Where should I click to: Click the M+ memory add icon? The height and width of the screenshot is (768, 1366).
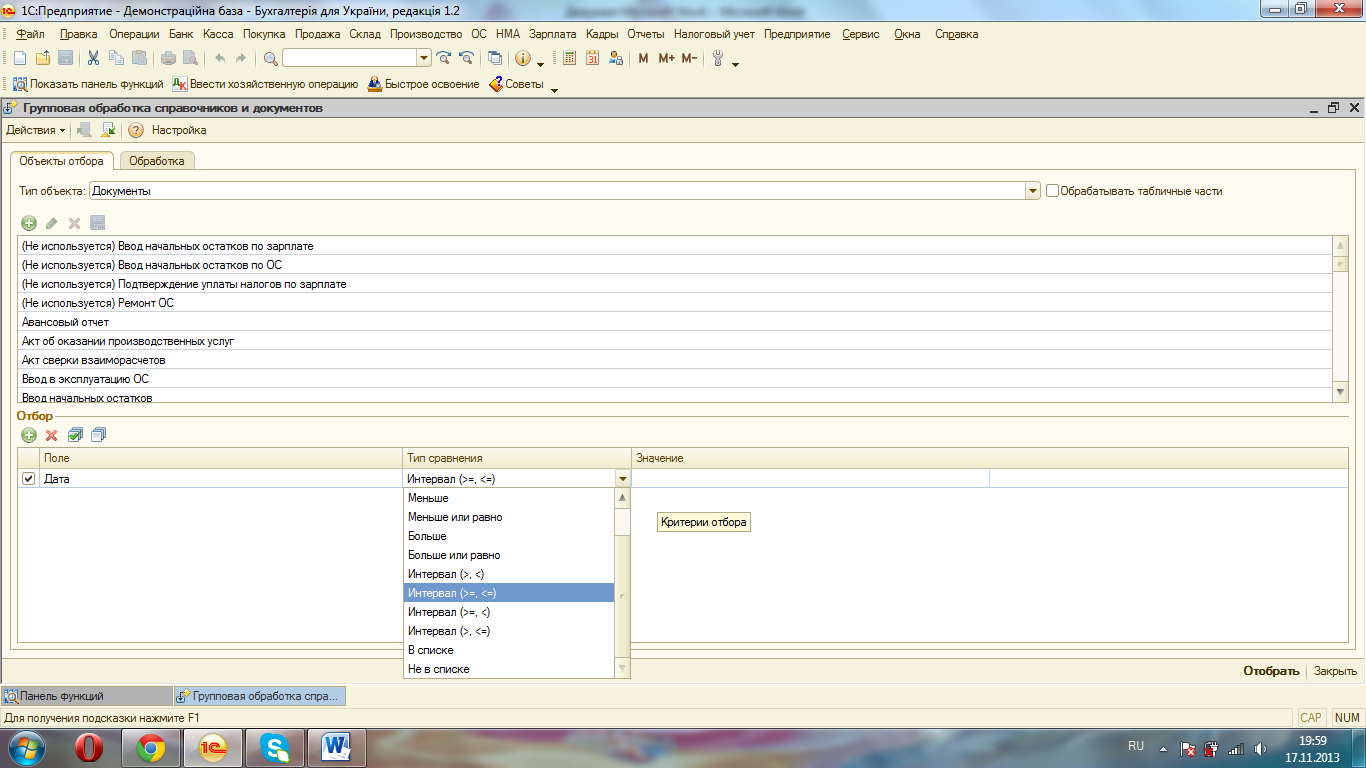666,58
